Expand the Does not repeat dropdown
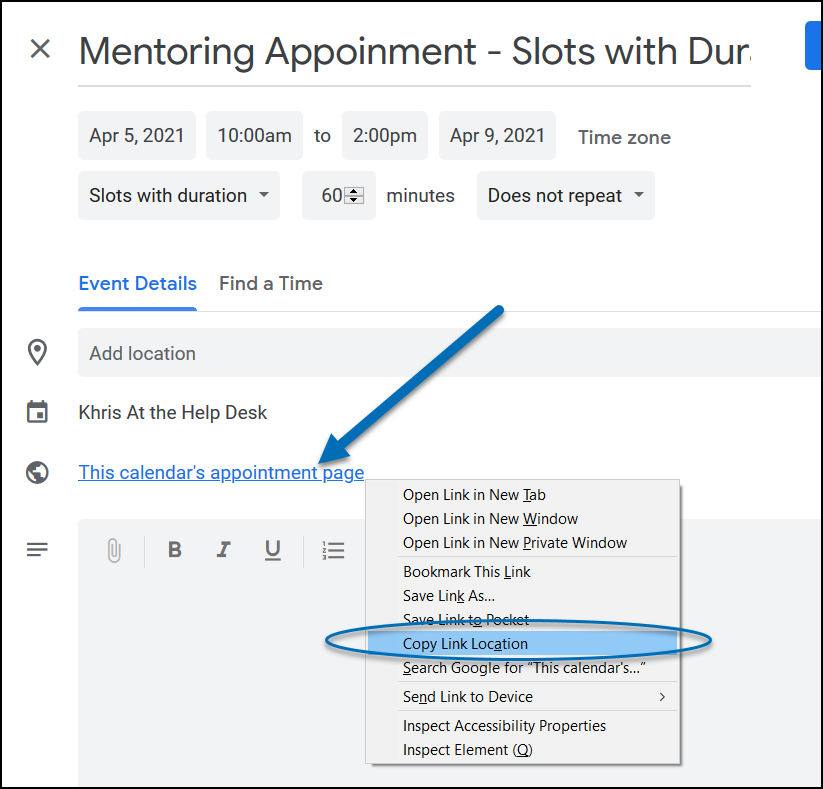The width and height of the screenshot is (823, 789). coord(565,196)
